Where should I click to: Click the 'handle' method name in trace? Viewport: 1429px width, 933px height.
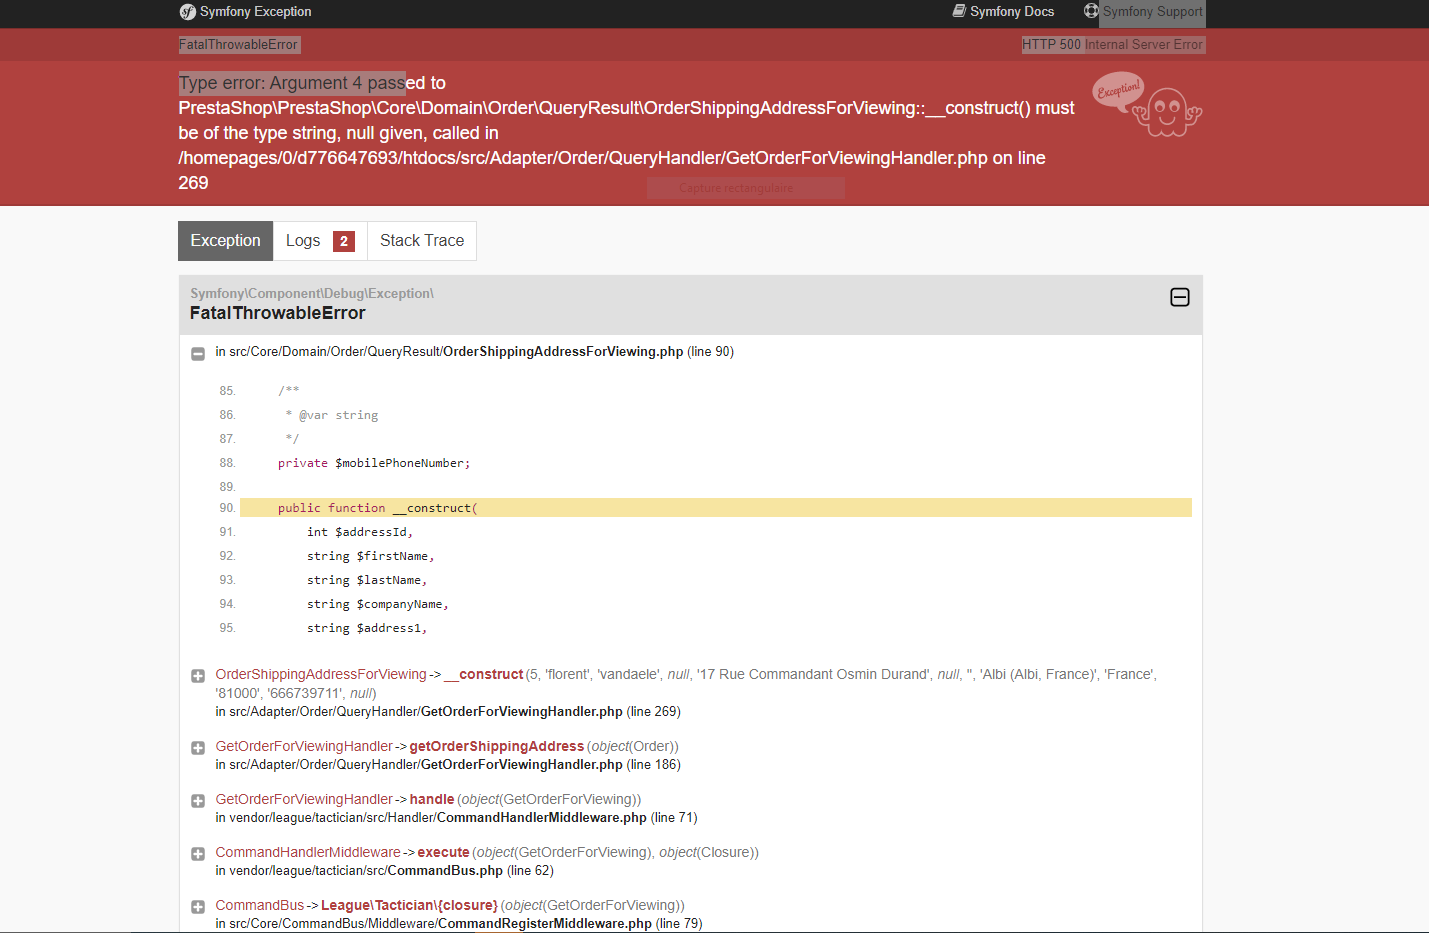click(432, 800)
